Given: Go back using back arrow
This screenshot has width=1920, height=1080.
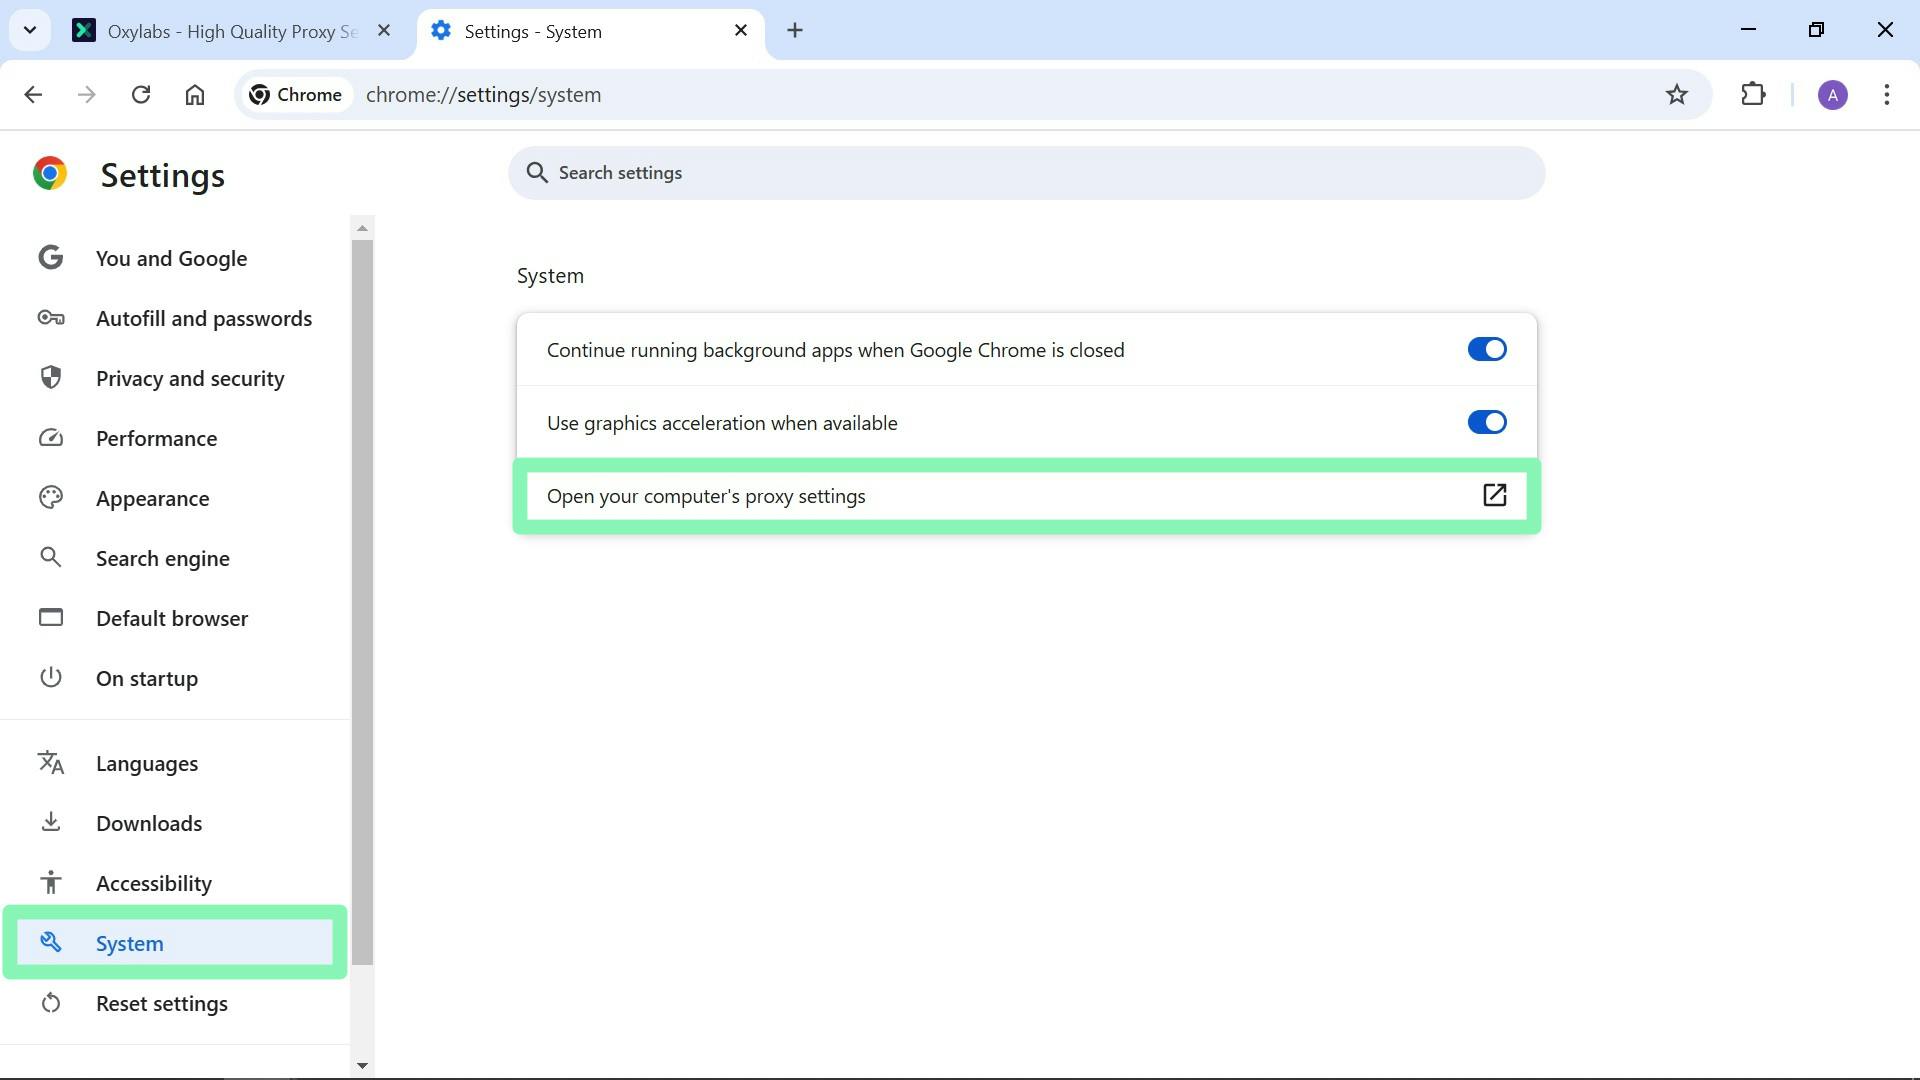Looking at the screenshot, I should click(33, 95).
